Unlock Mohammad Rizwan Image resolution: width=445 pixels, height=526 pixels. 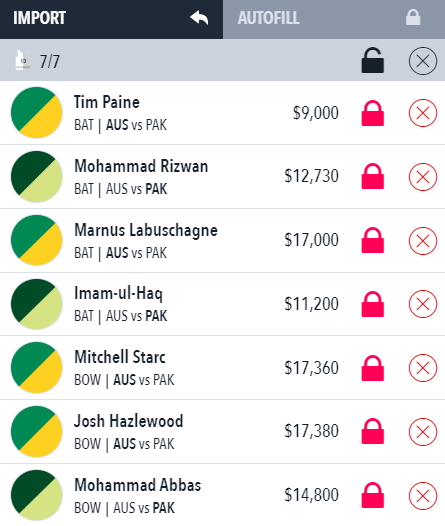[373, 176]
